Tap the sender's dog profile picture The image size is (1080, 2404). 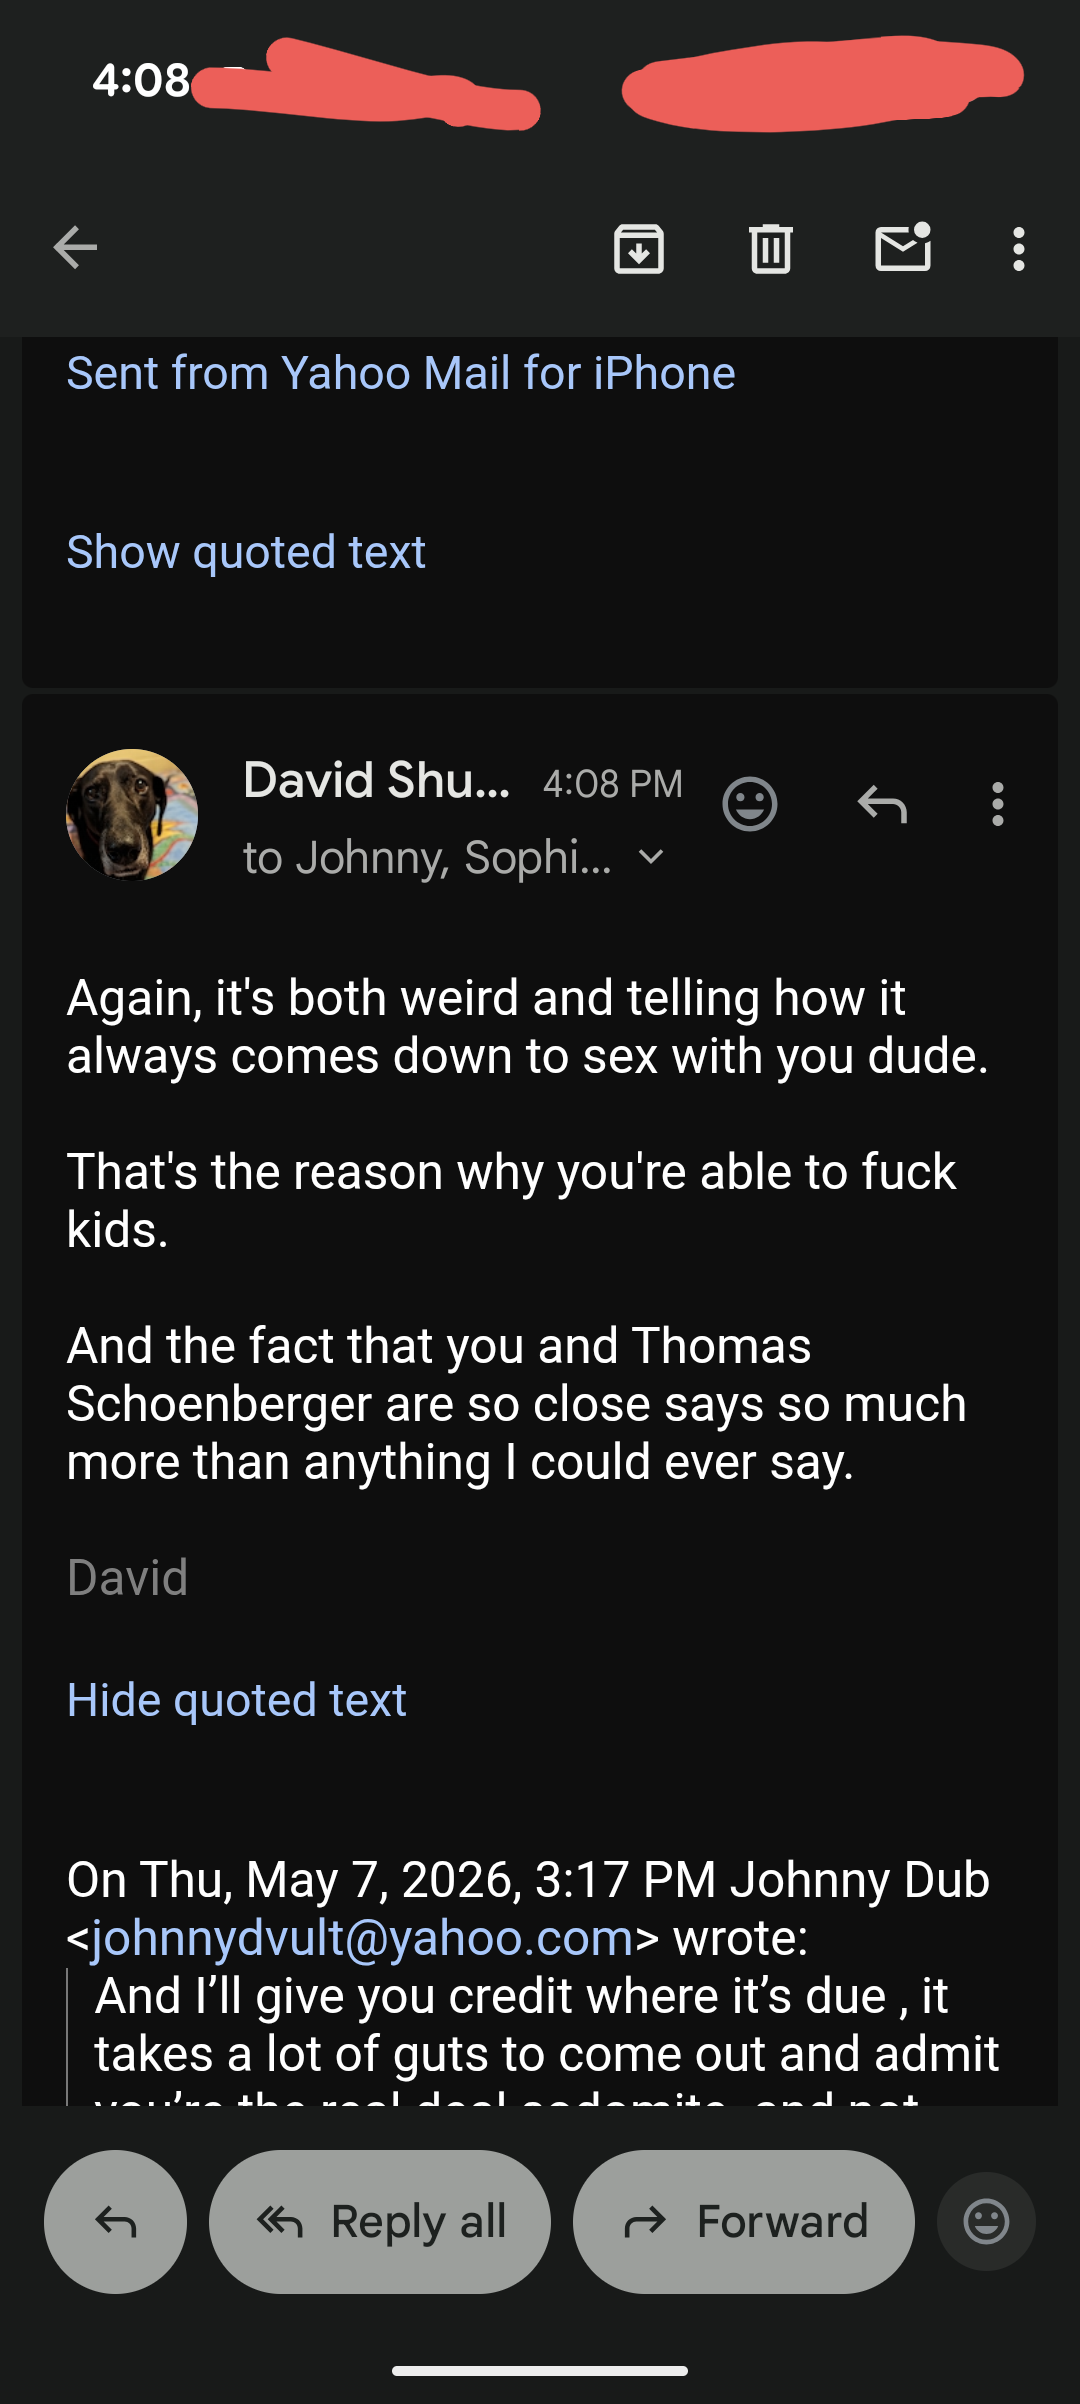coord(132,815)
